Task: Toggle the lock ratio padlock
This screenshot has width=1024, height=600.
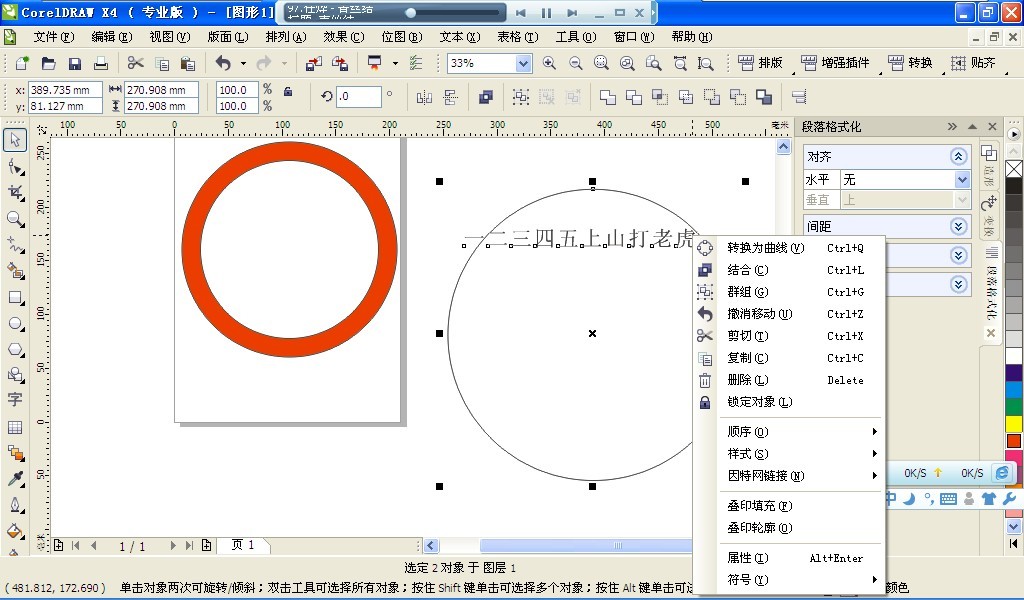Action: (288, 90)
